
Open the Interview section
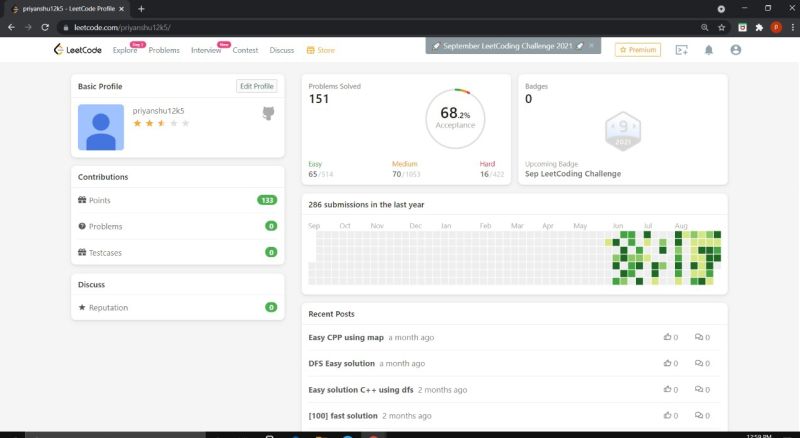[x=206, y=50]
